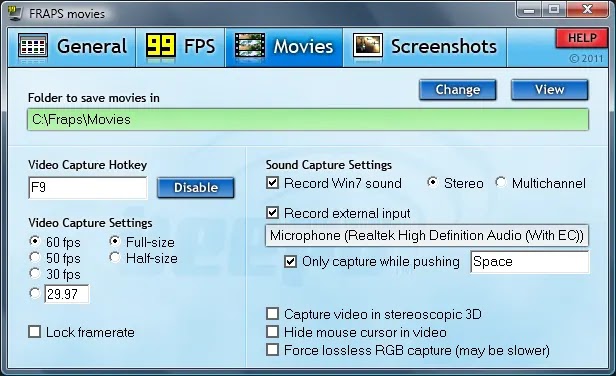The height and width of the screenshot is (376, 616).
Task: Minimize the FRAPS window
Action: pyautogui.click(x=529, y=9)
